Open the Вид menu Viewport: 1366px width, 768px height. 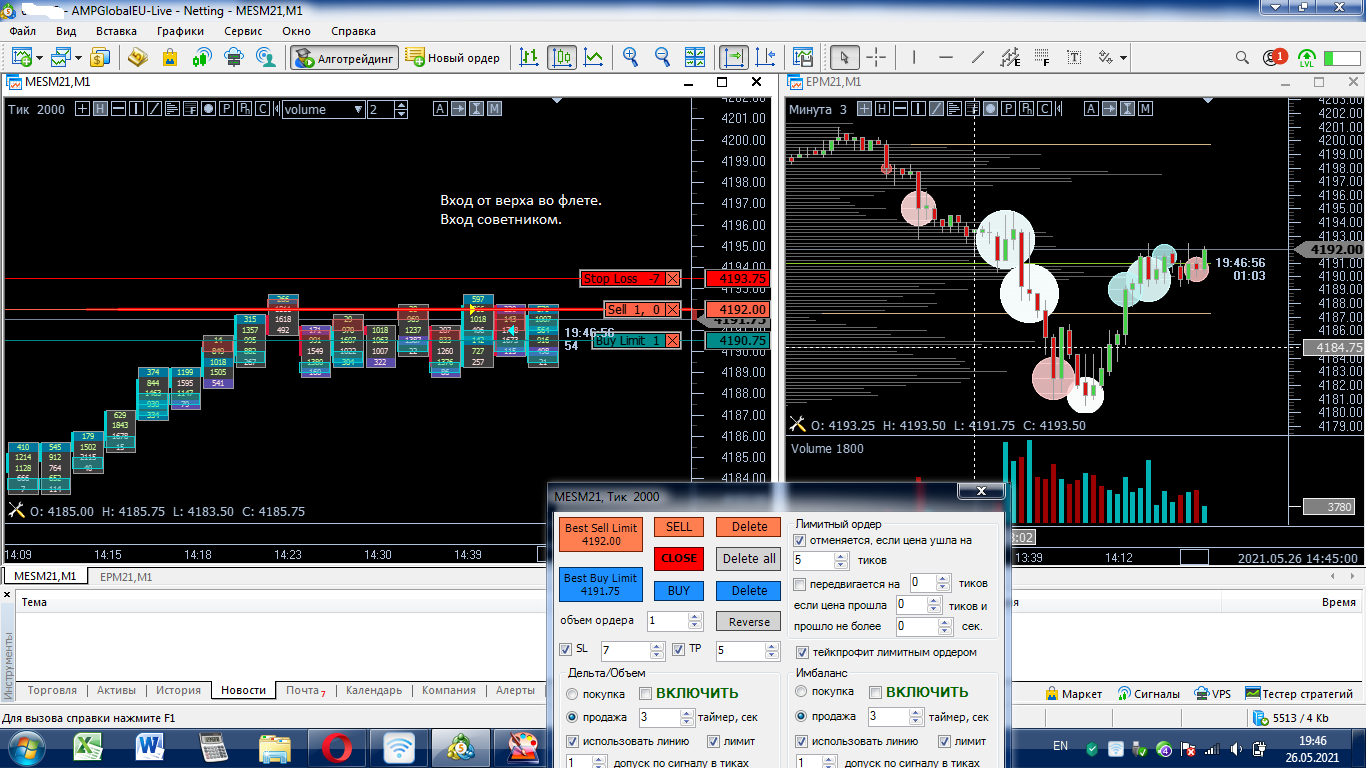[66, 31]
